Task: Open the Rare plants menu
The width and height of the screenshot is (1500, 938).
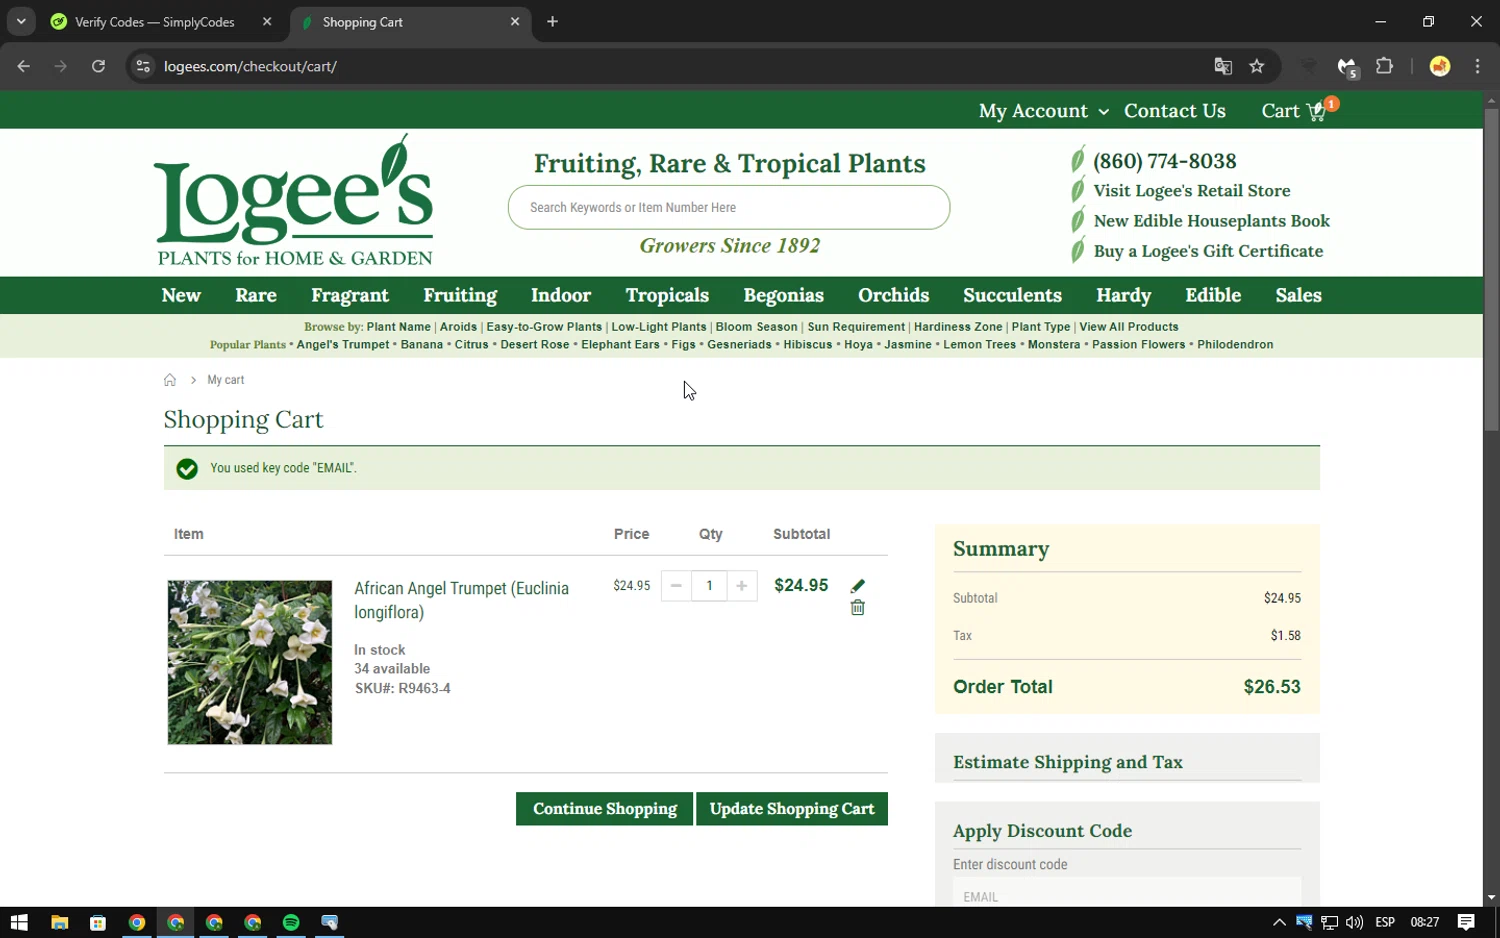Action: (256, 295)
